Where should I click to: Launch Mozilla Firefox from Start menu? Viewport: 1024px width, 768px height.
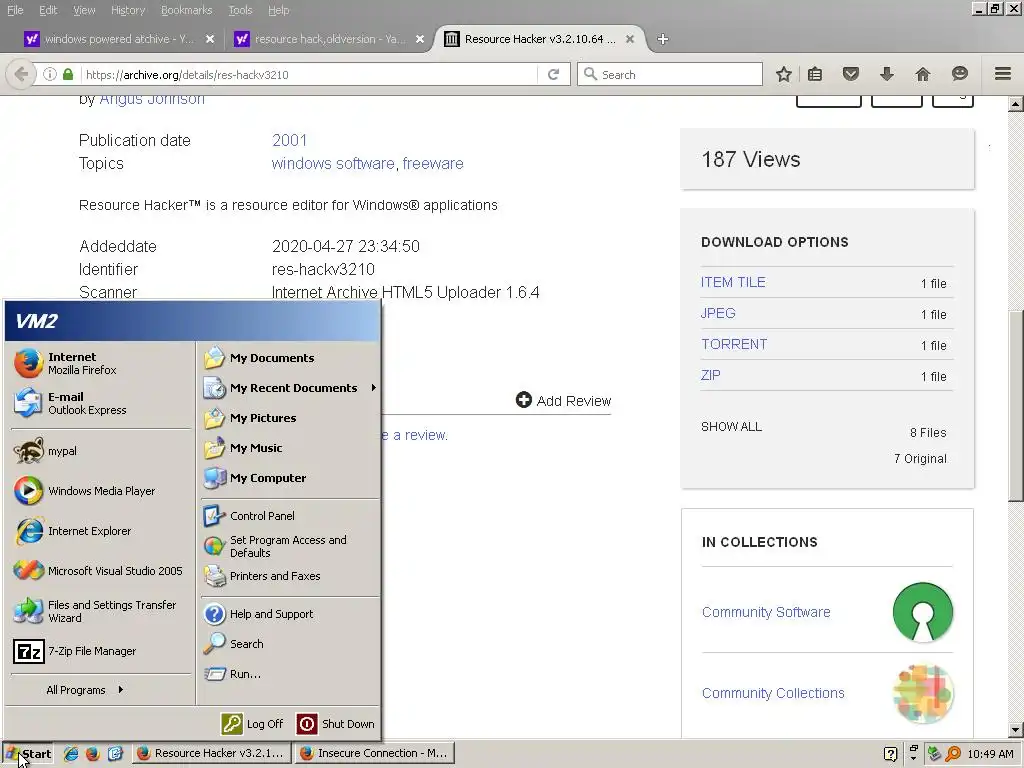(101, 363)
